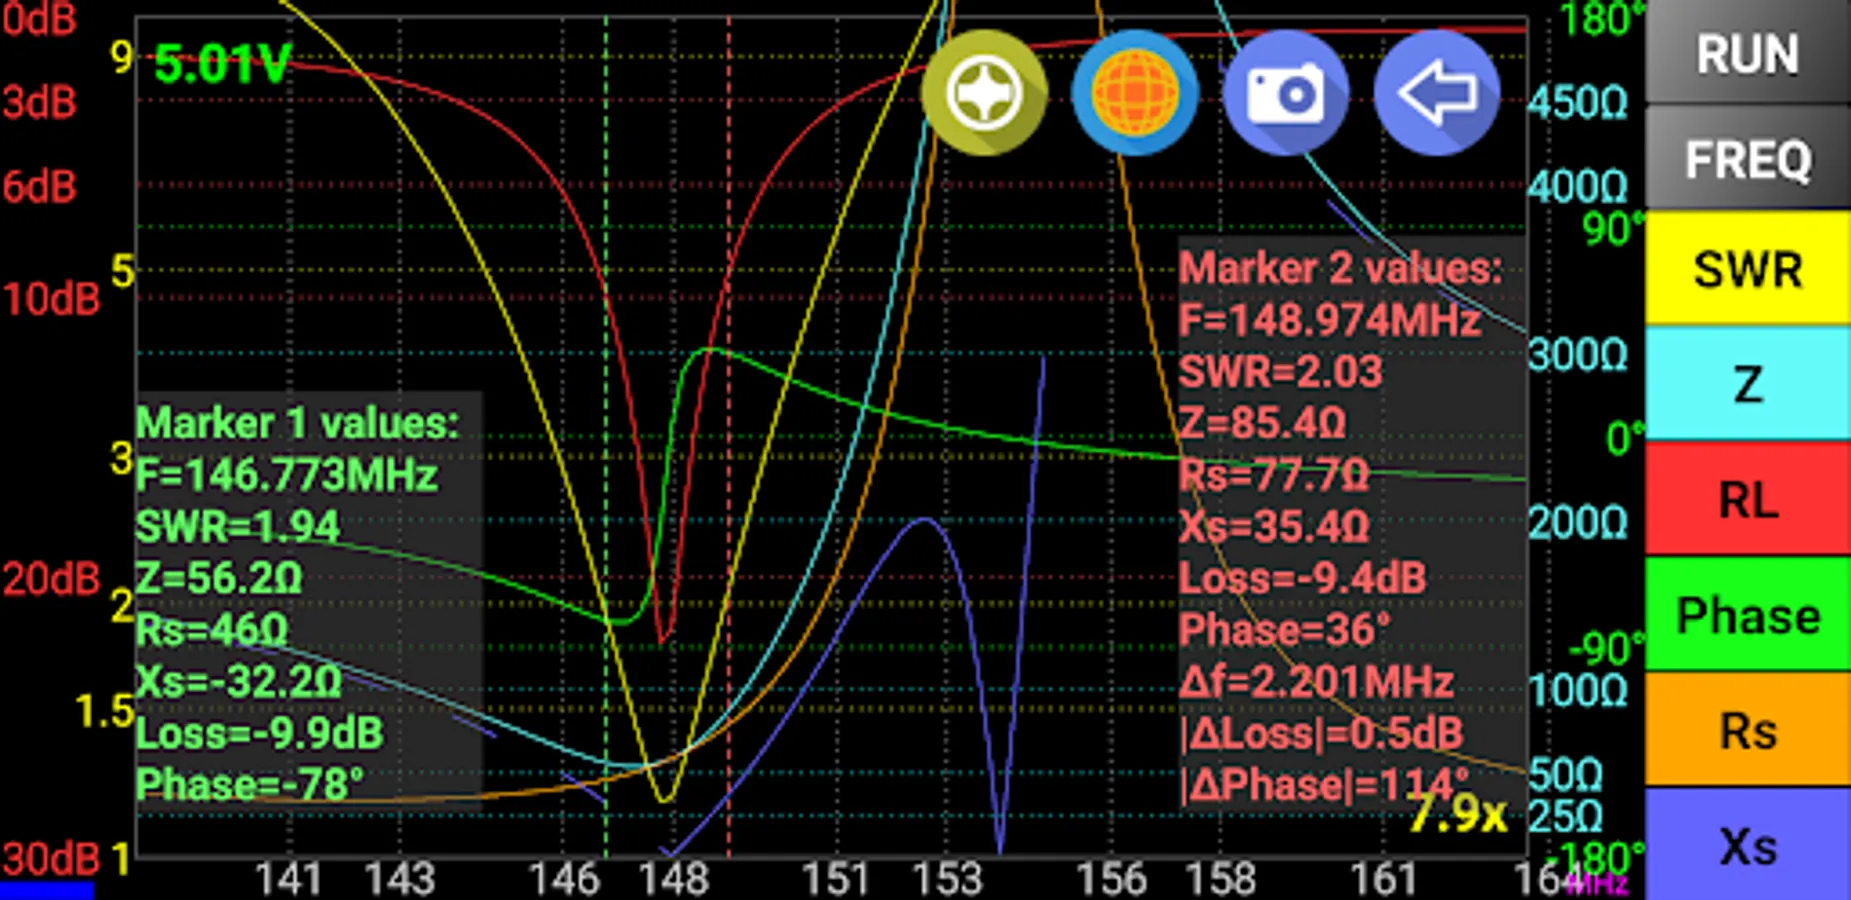This screenshot has height=900, width=1851.
Task: Select Marker 1 frequency F=146.773MHz
Action: (x=286, y=475)
